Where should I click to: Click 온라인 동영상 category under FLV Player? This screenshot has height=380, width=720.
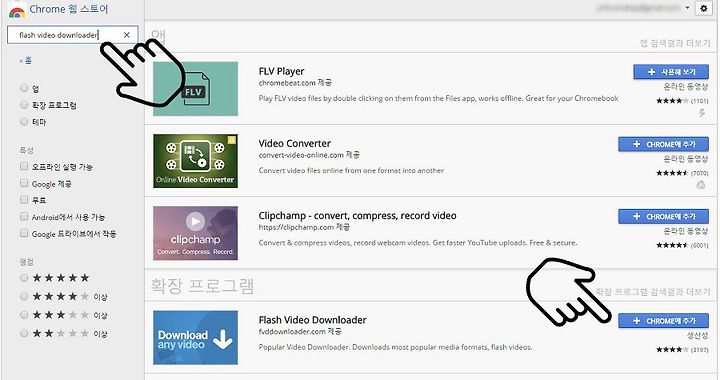[686, 87]
